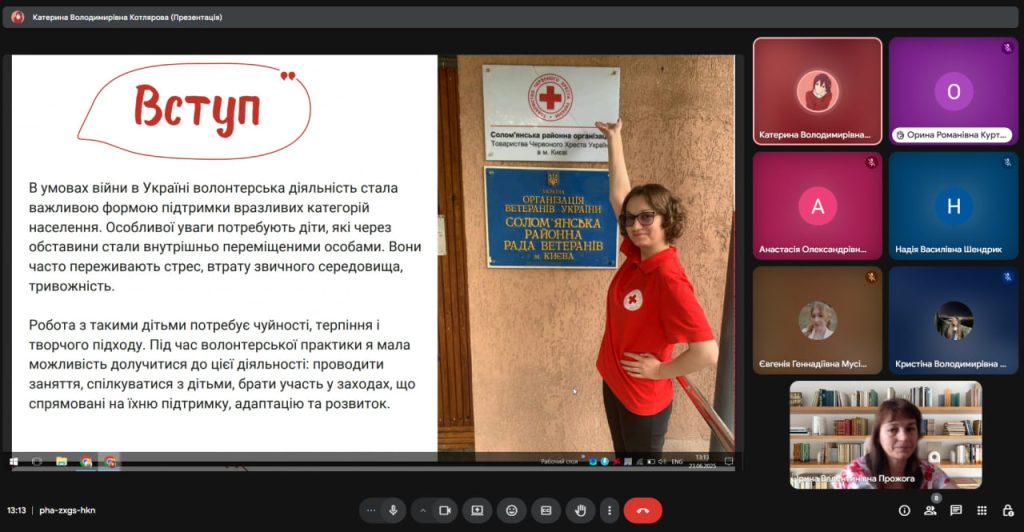Select Катерина Володимирівна participant tile
The width and height of the screenshot is (1024, 532).
(817, 91)
